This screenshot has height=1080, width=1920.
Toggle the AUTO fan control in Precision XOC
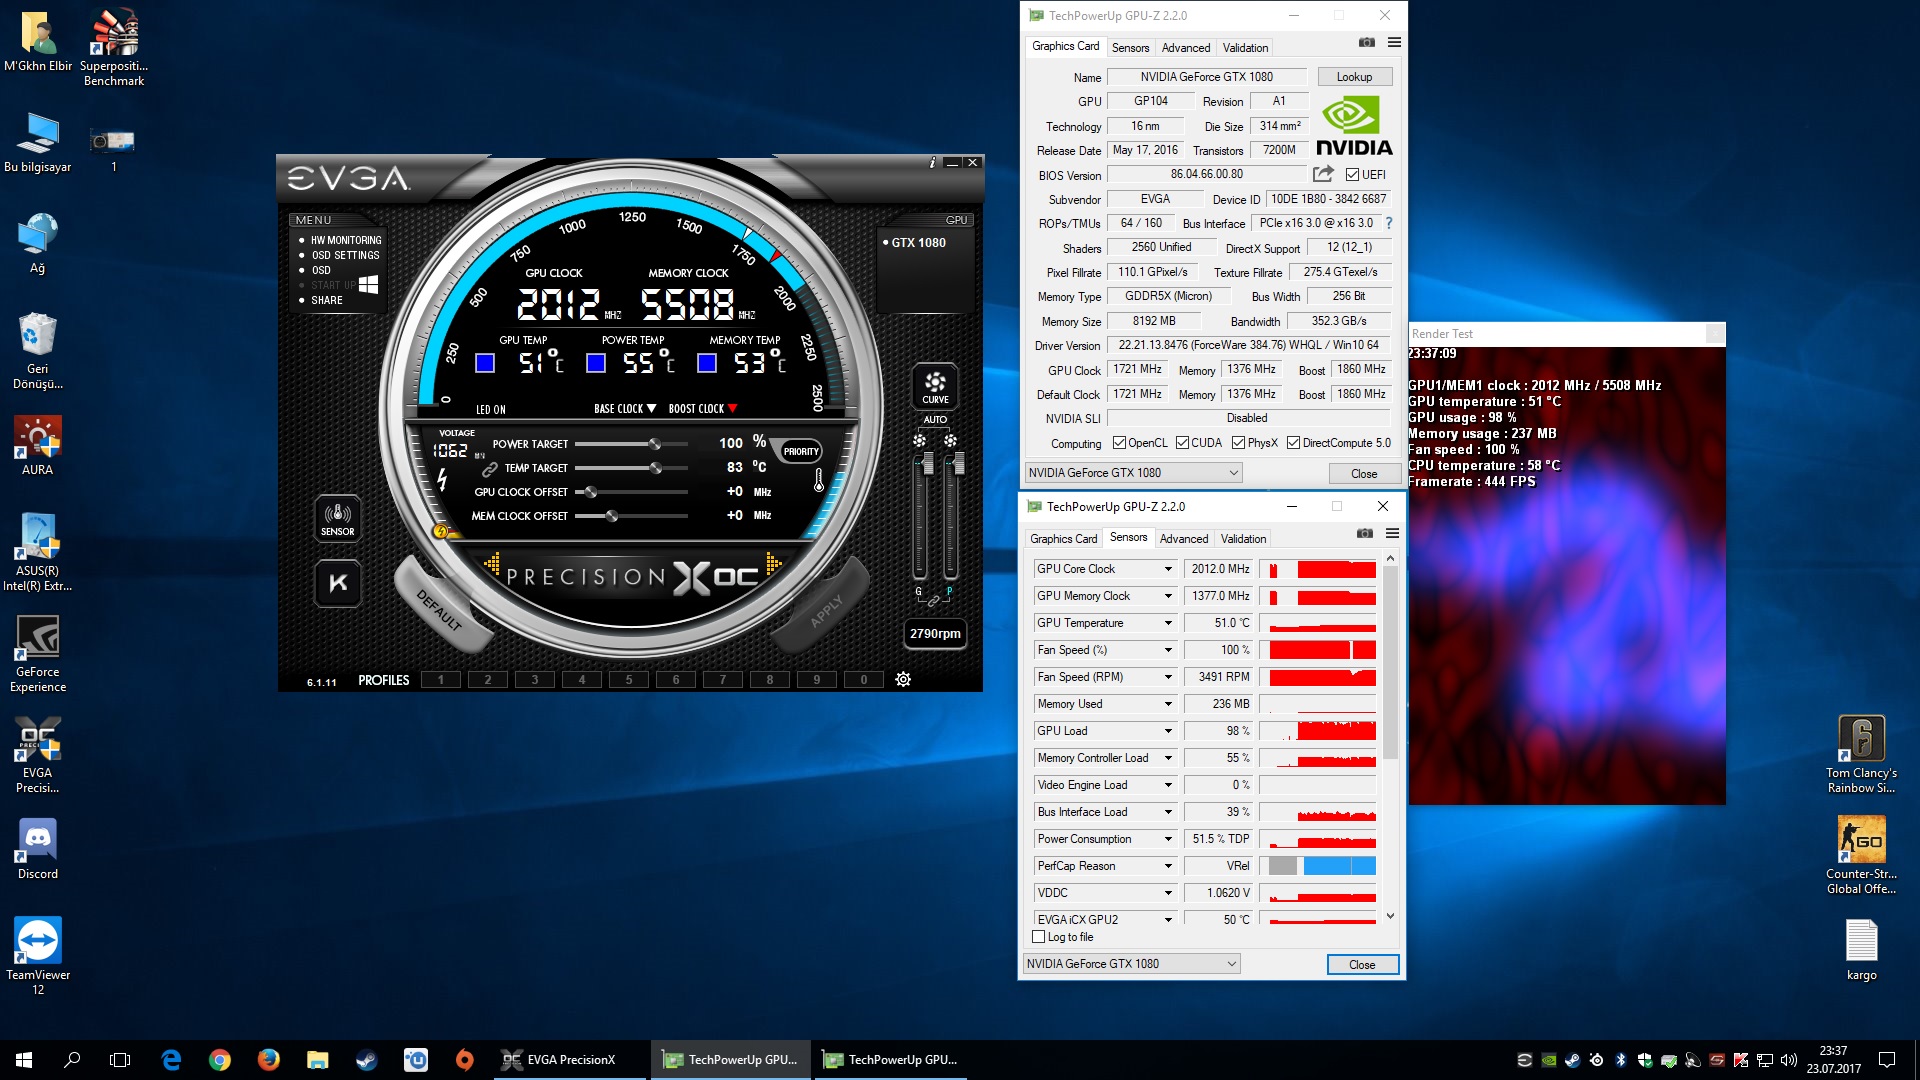click(935, 420)
